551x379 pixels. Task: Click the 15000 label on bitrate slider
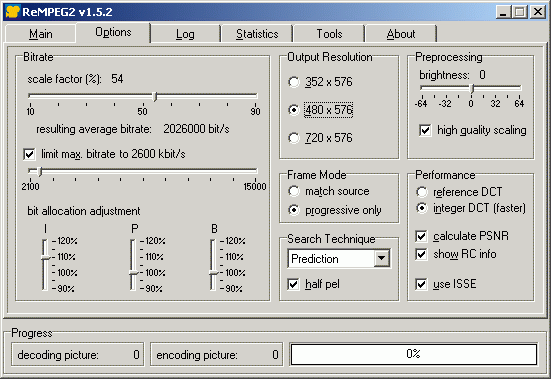tap(255, 187)
